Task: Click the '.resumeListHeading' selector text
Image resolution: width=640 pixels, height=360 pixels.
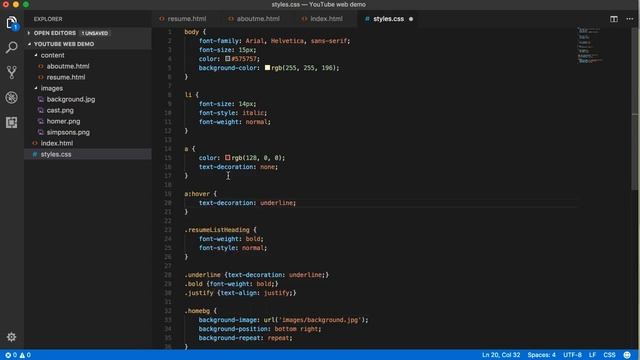Action: pos(217,230)
